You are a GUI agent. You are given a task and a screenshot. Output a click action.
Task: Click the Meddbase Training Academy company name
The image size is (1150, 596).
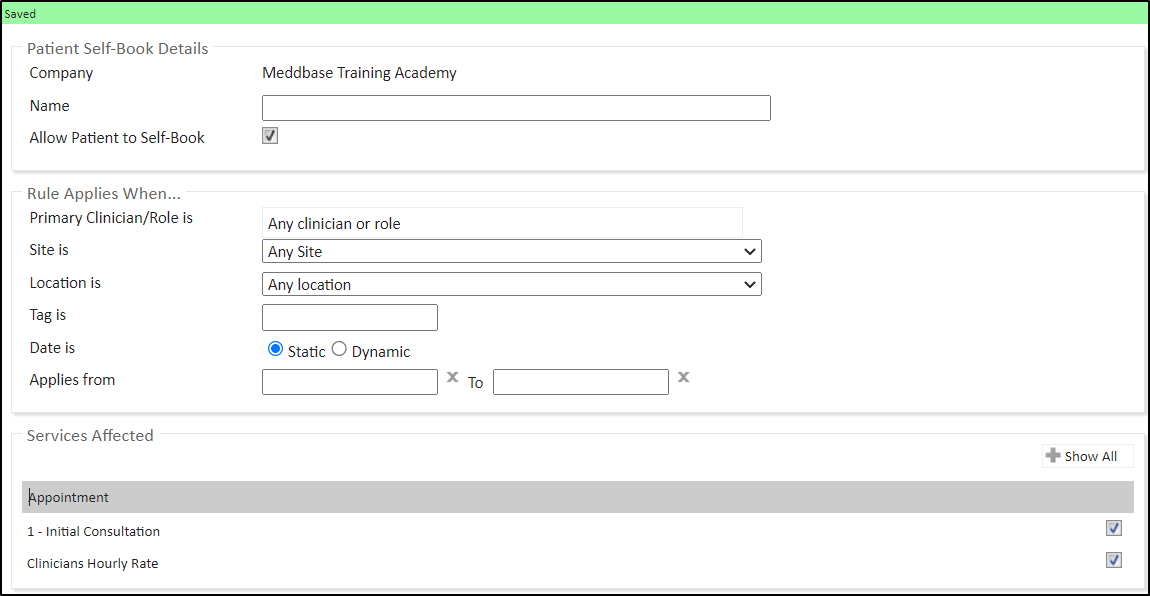click(359, 73)
